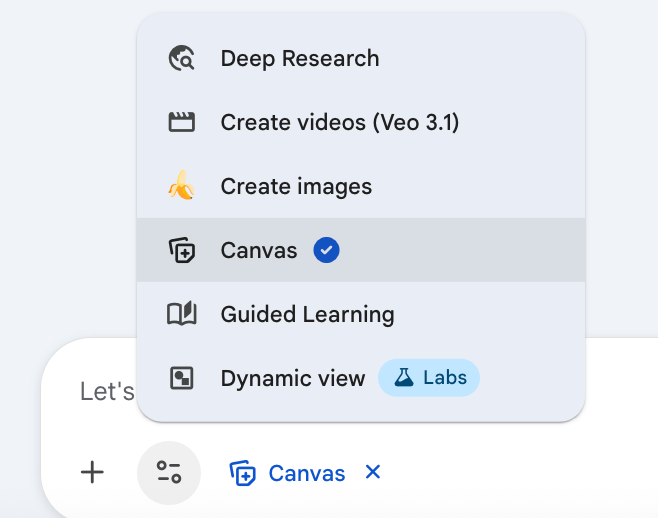Select the Dynamic view label
Viewport: 658px width, 518px height.
tap(293, 379)
